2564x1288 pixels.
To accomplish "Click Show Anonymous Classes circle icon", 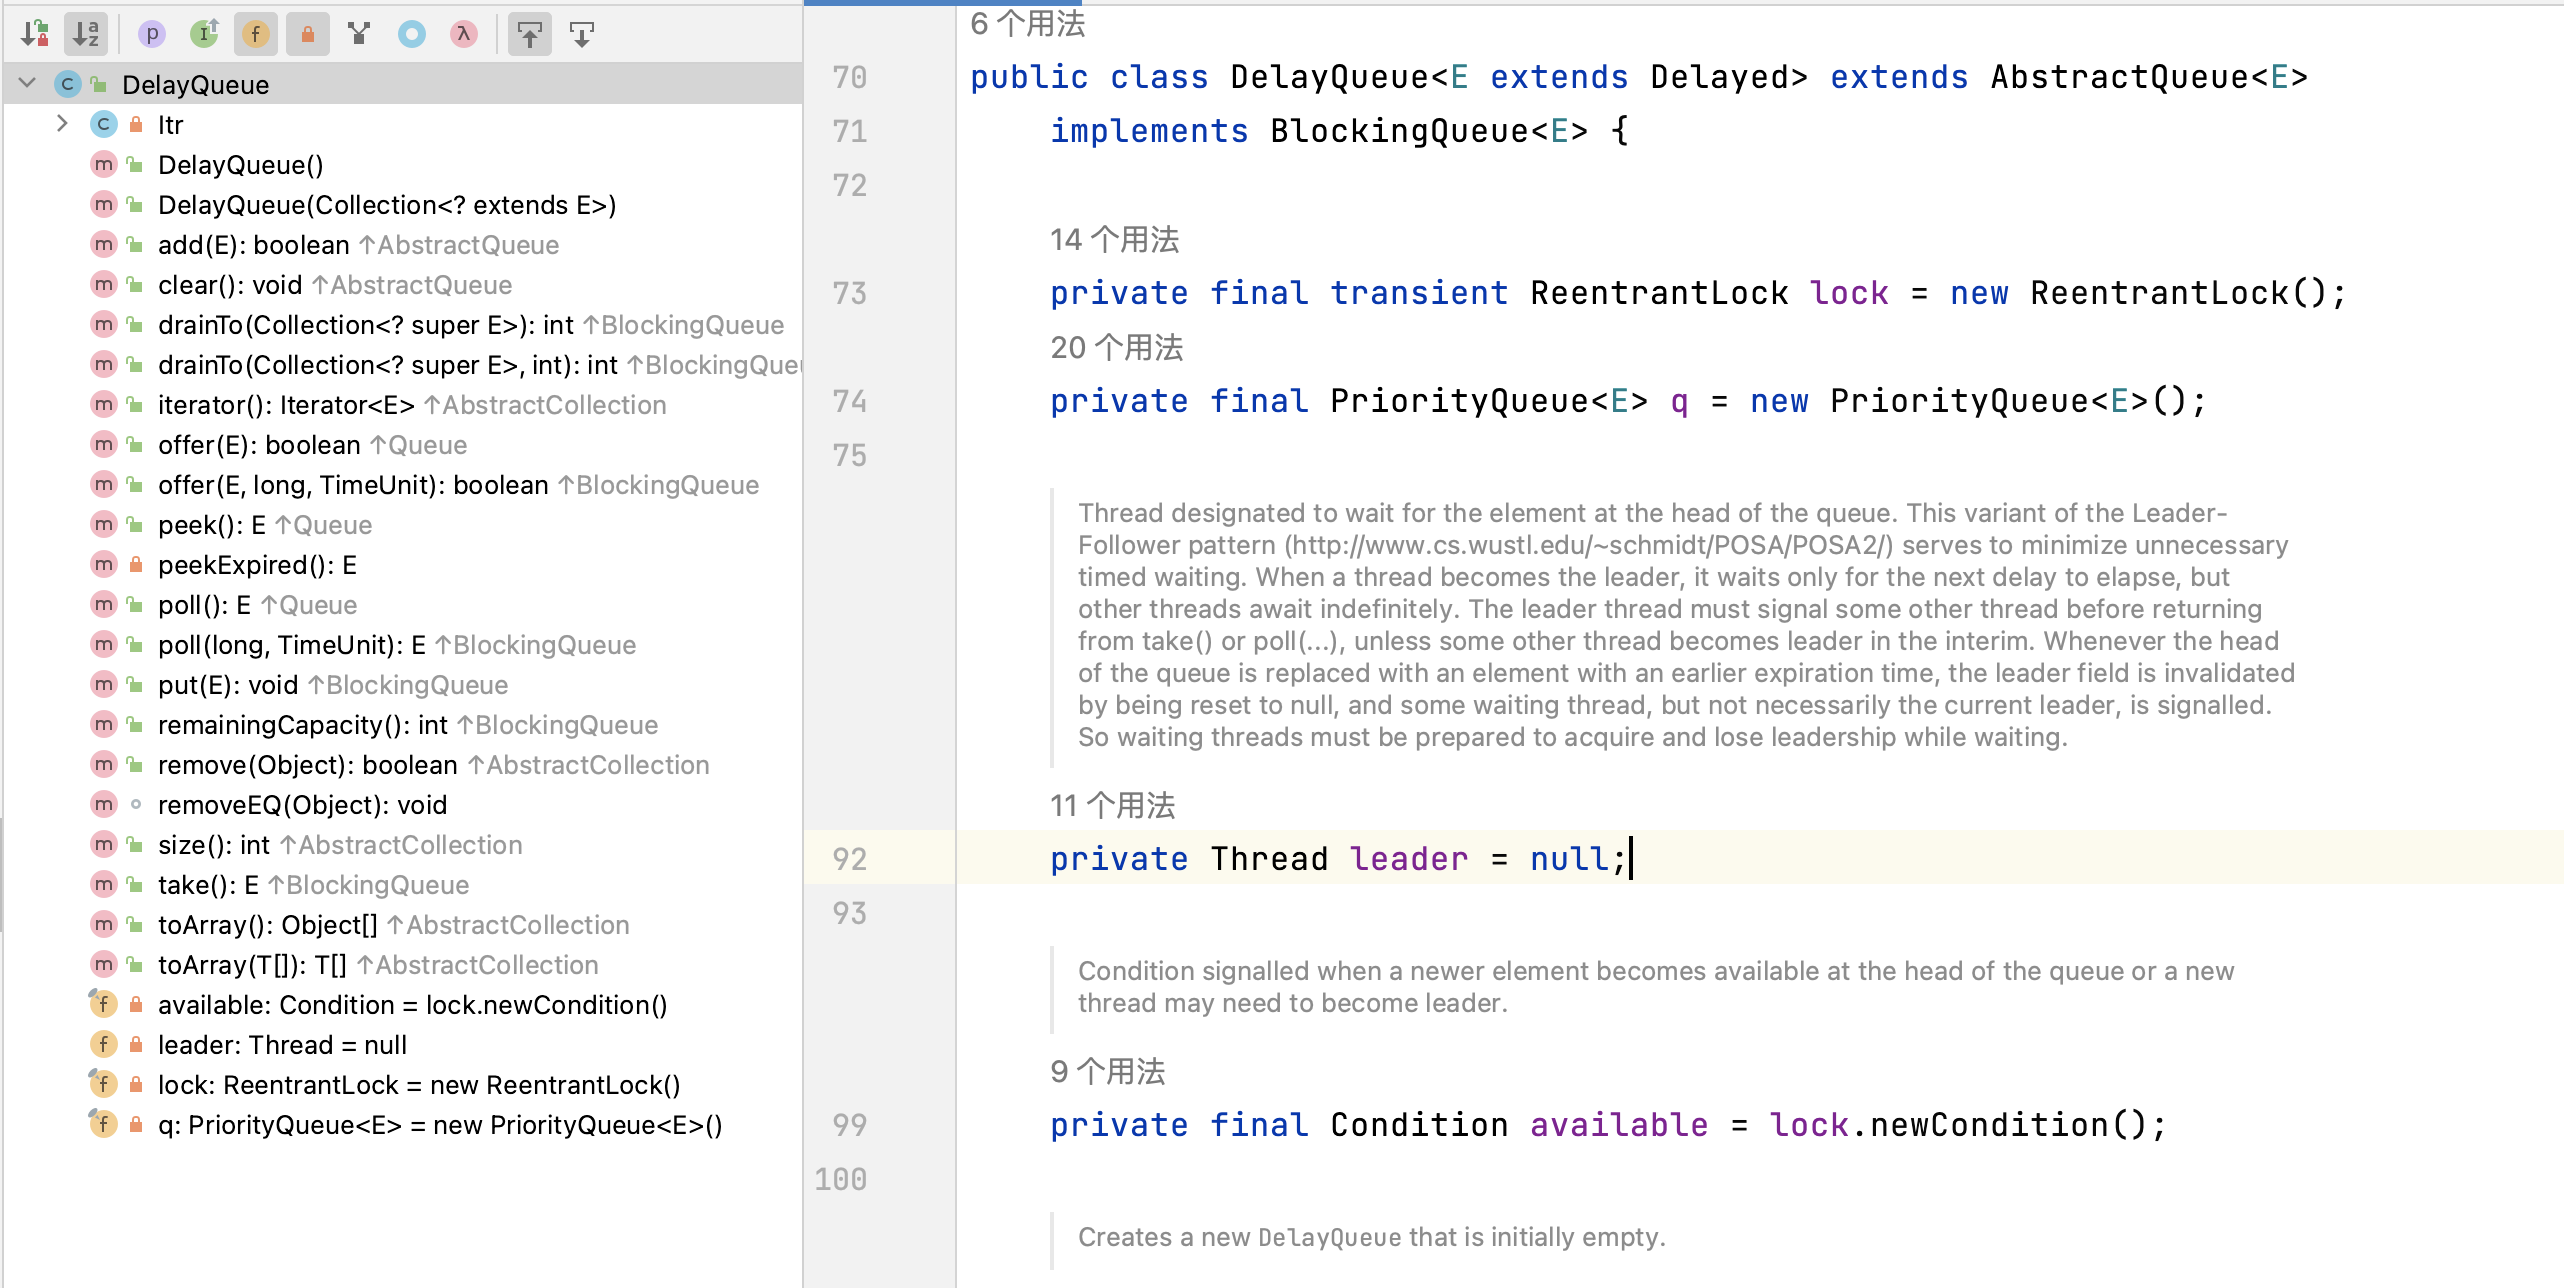I will (411, 34).
